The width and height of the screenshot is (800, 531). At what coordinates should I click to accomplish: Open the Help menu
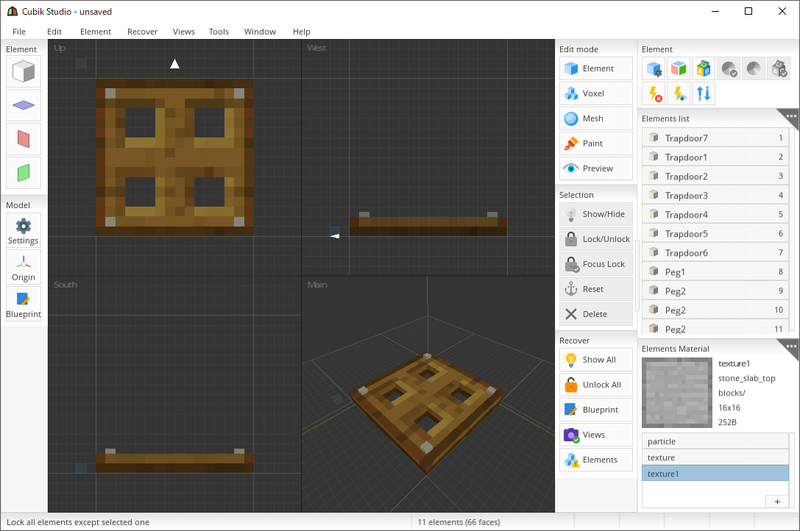(302, 32)
